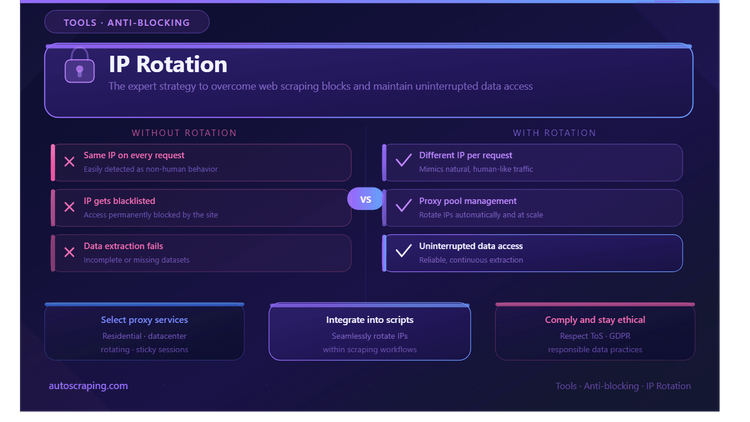The height and width of the screenshot is (422, 750).
Task: Select 'Rotate IPs automatically and at scale' text
Action: pyautogui.click(x=481, y=215)
